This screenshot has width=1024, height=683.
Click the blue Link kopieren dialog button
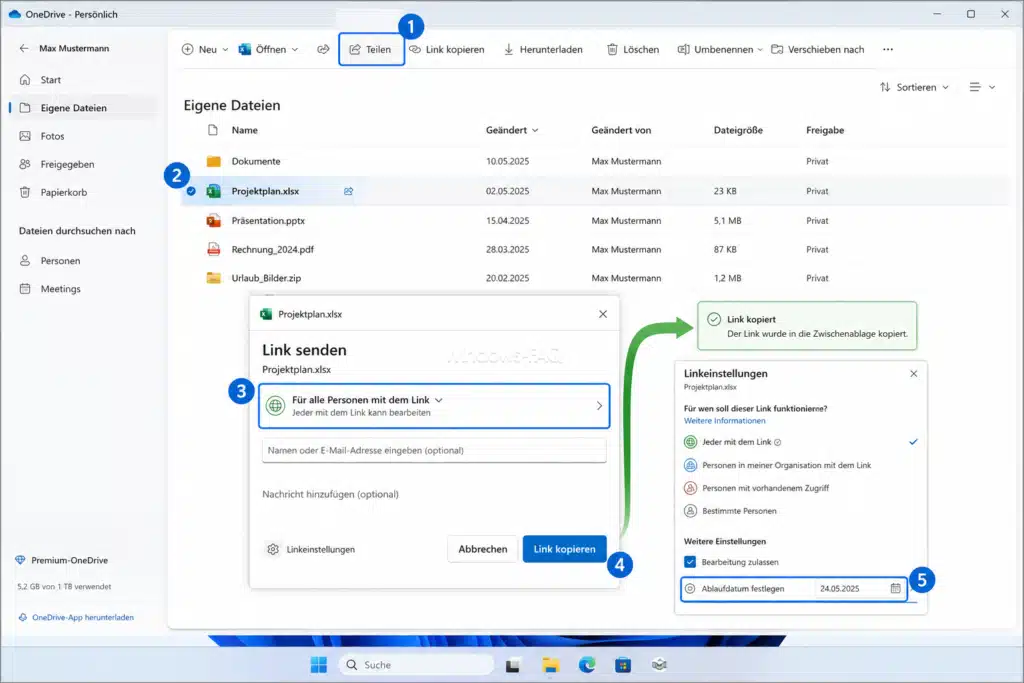pos(564,549)
